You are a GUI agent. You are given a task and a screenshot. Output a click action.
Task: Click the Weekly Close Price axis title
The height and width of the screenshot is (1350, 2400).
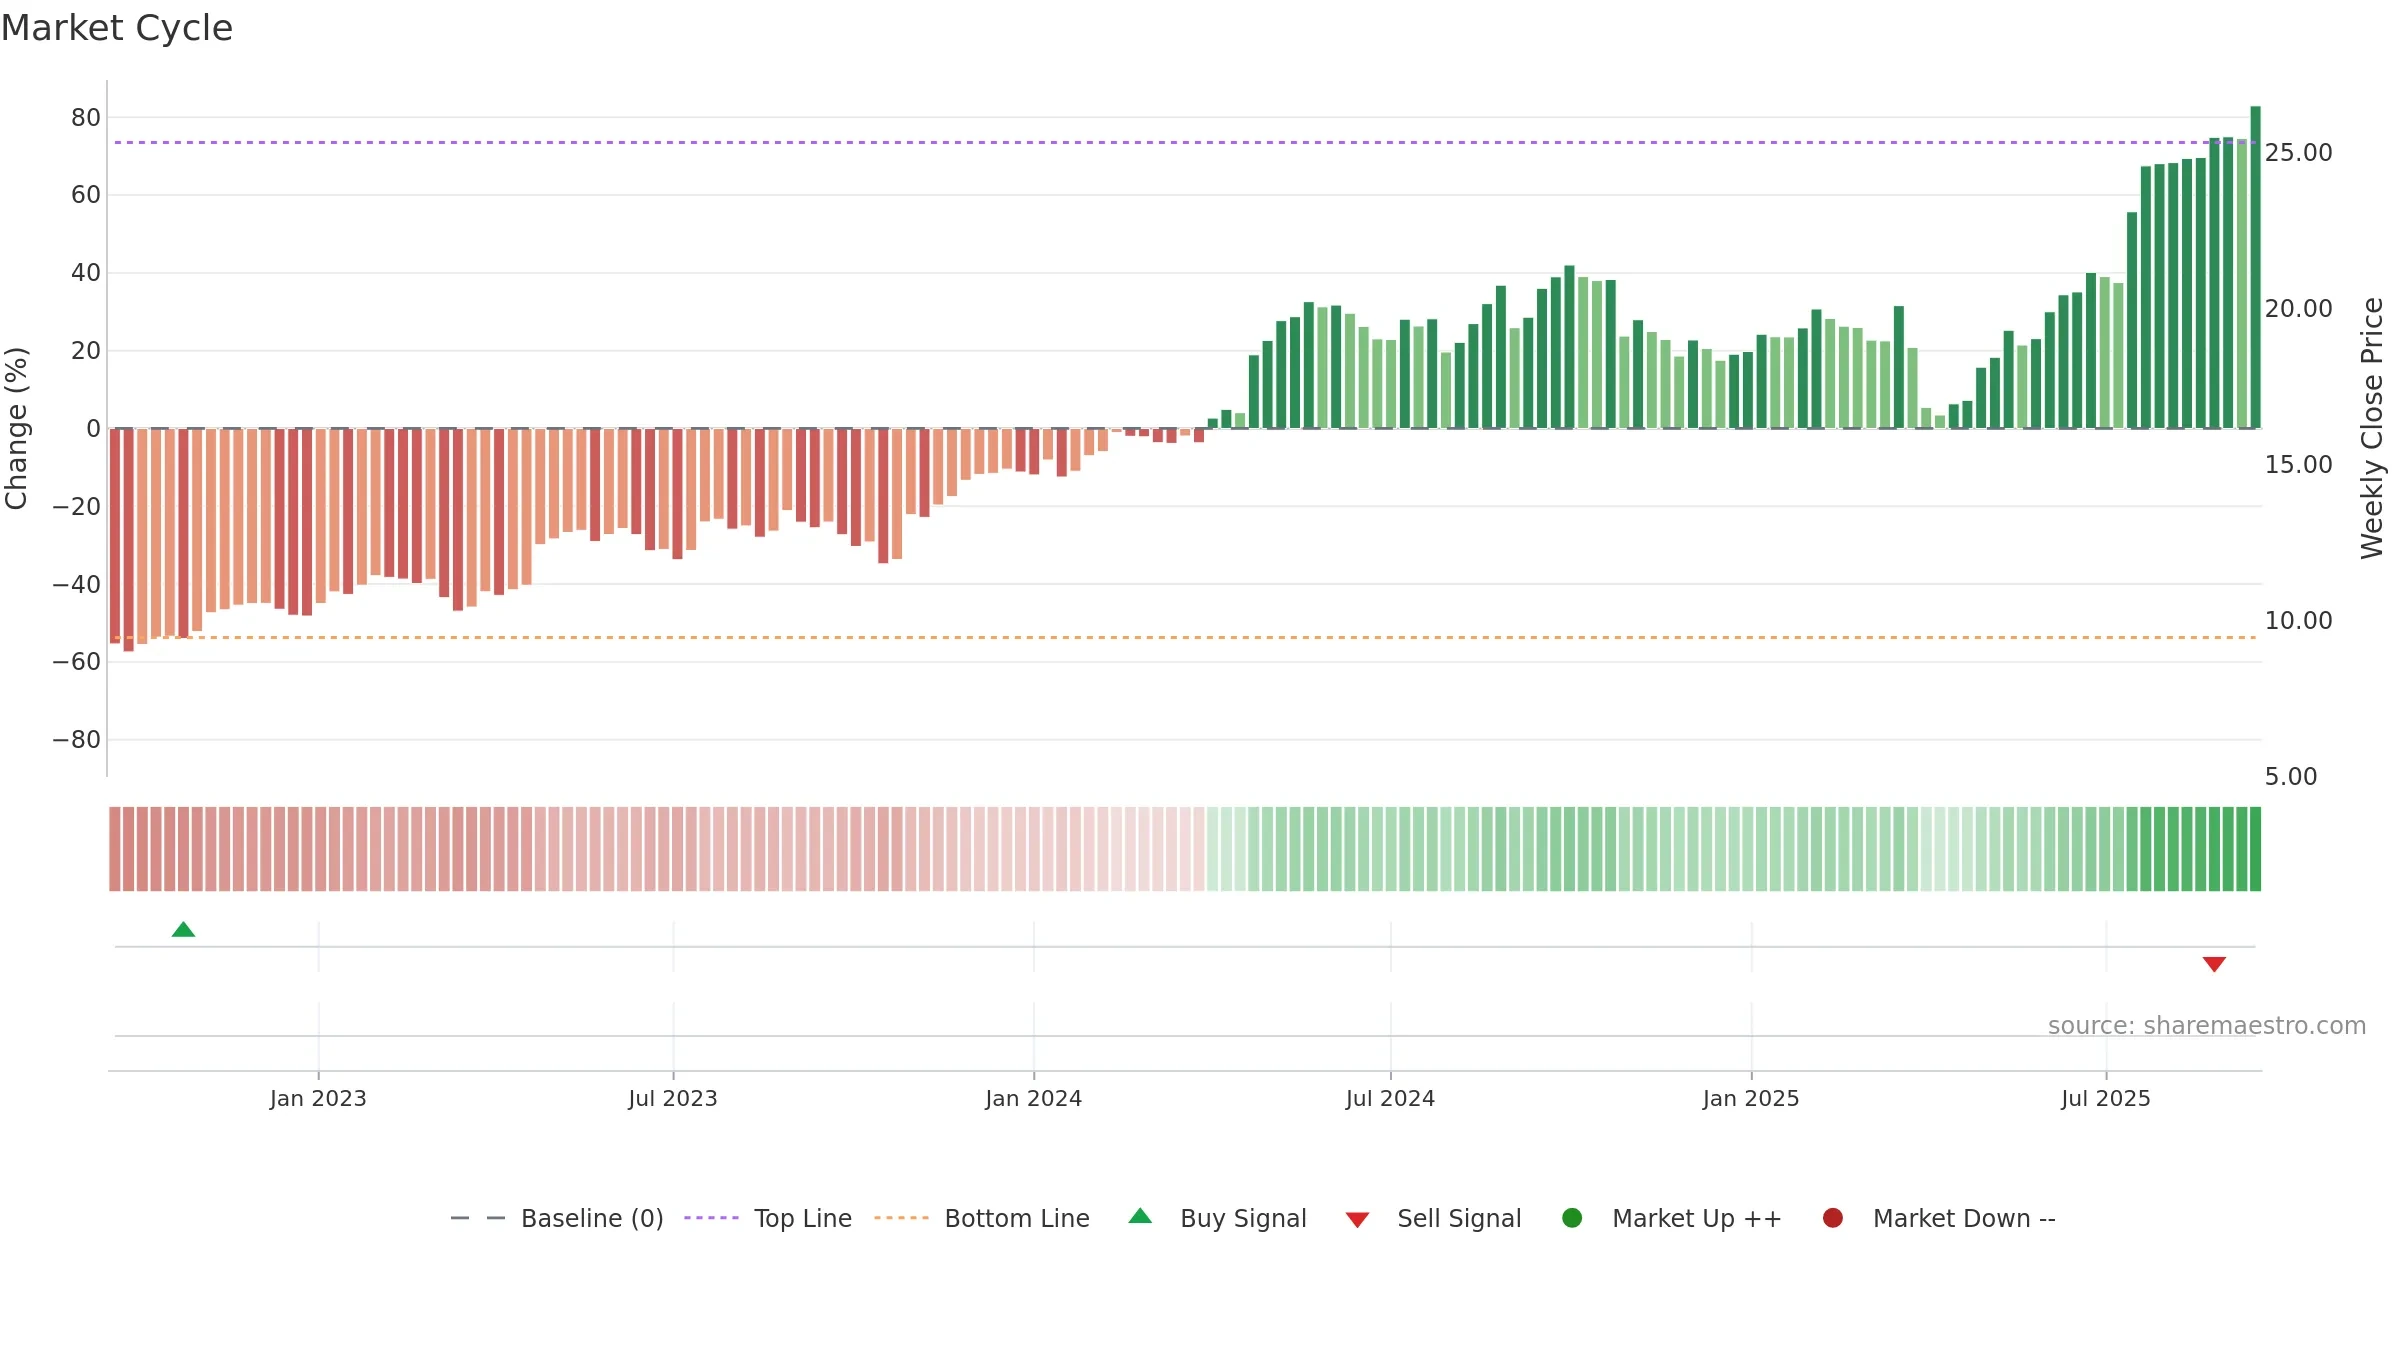tap(2372, 428)
